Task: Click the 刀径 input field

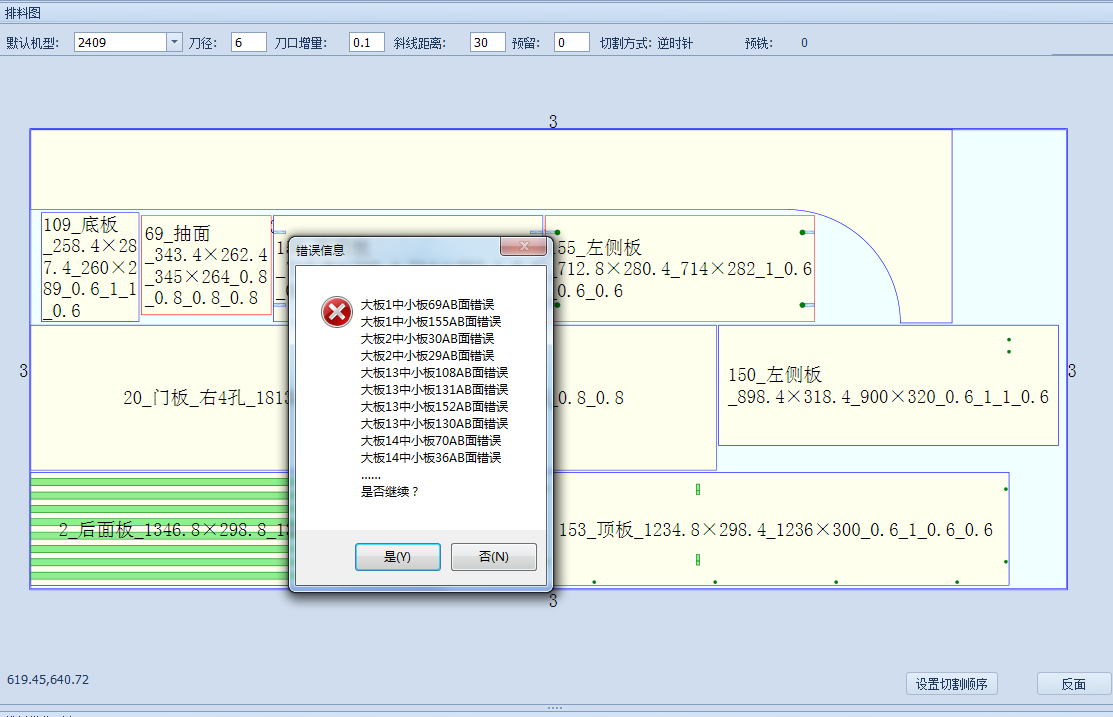Action: (x=248, y=43)
